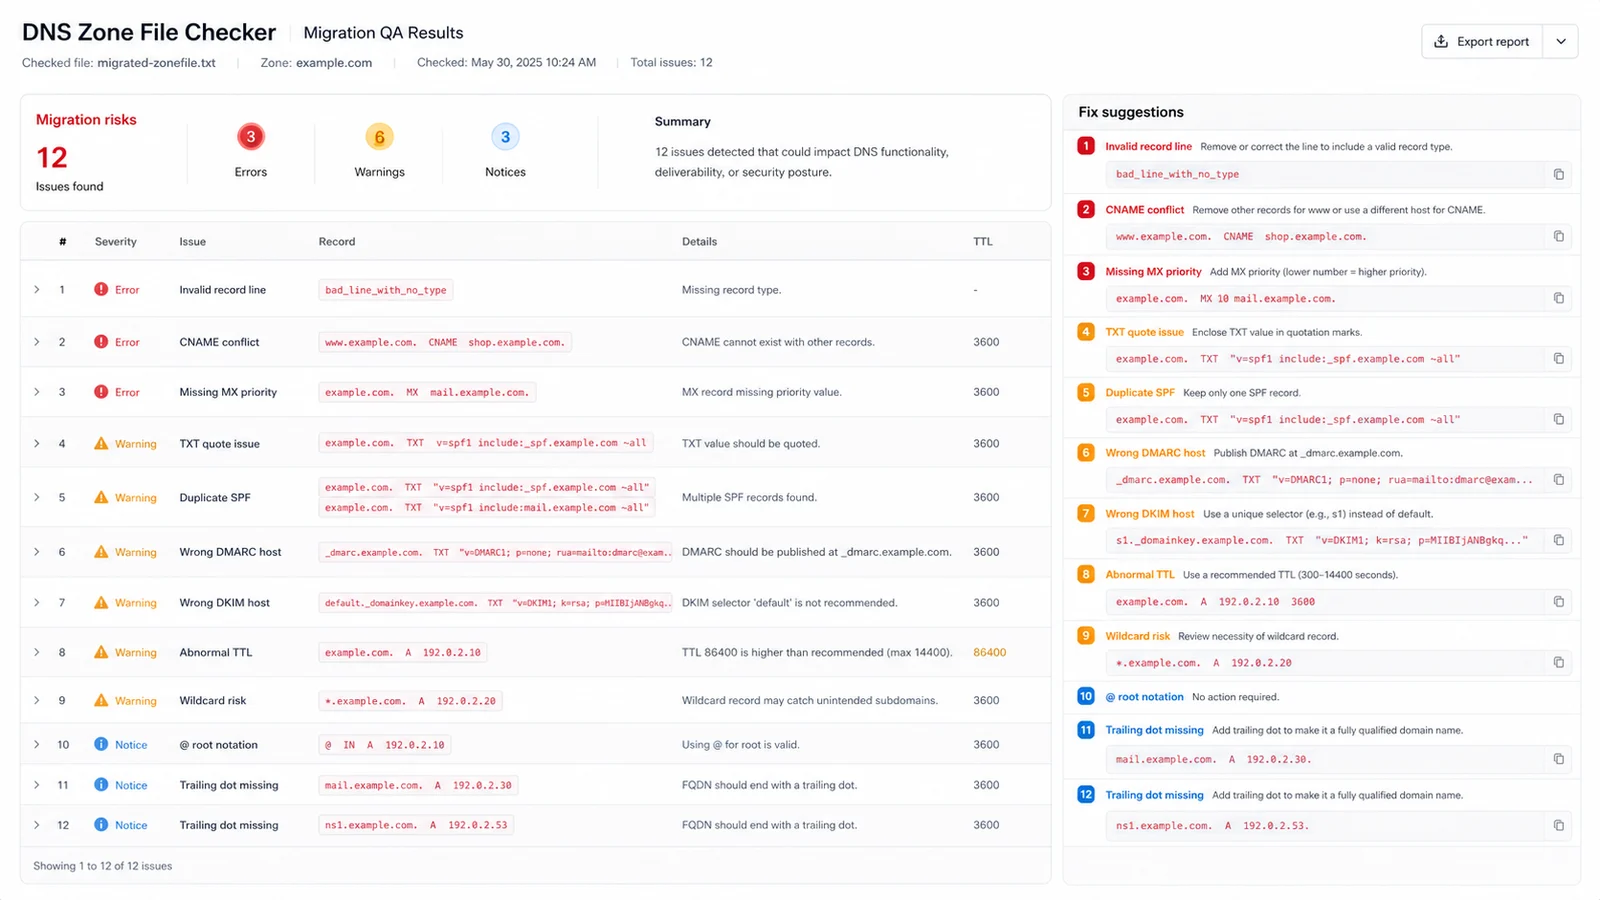Expand row 7 Wrong DKIM host
Screen dimensions: 1600x900
(x=37, y=602)
